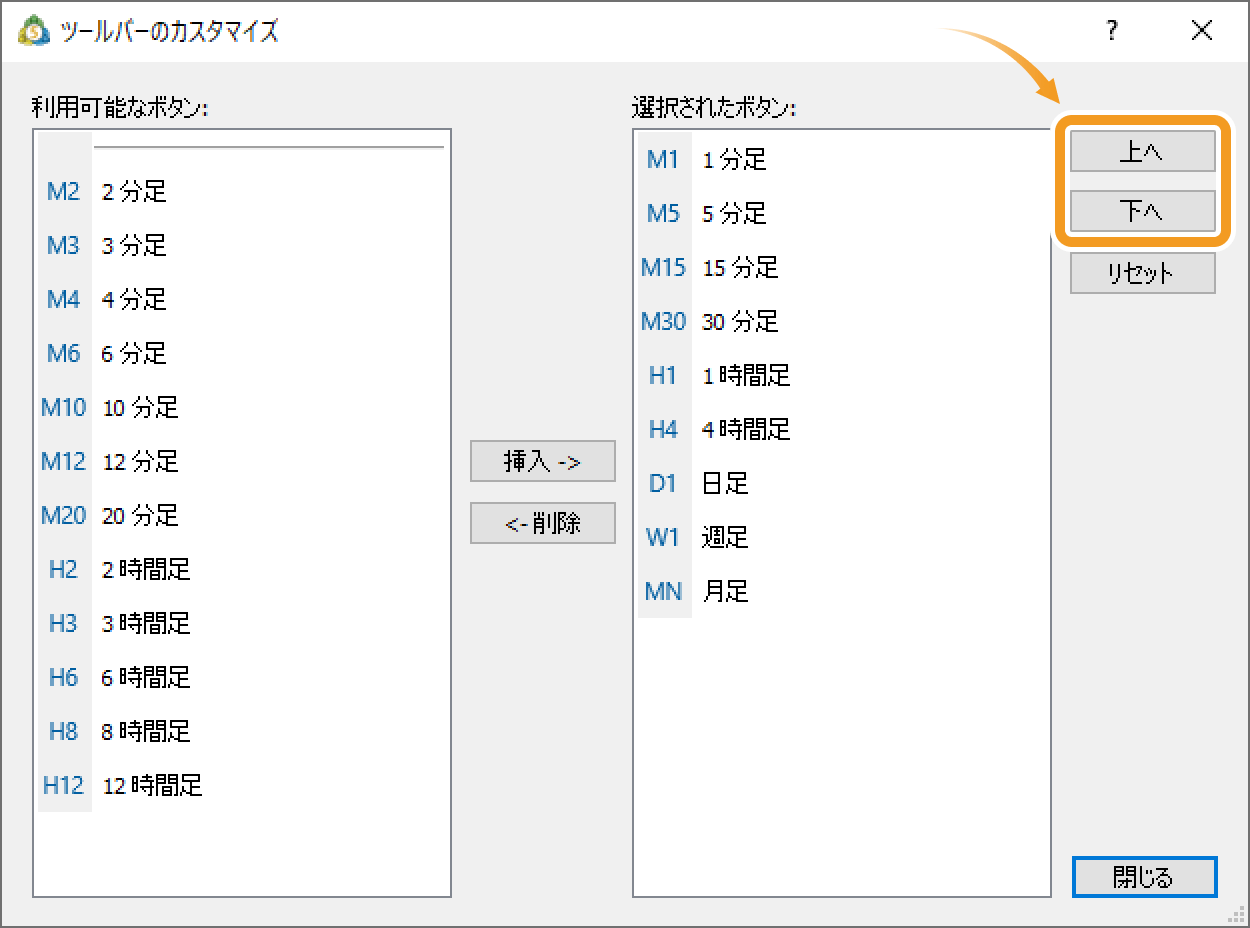Select the D1 icon in selected buttons
This screenshot has width=1250, height=928.
[x=663, y=484]
